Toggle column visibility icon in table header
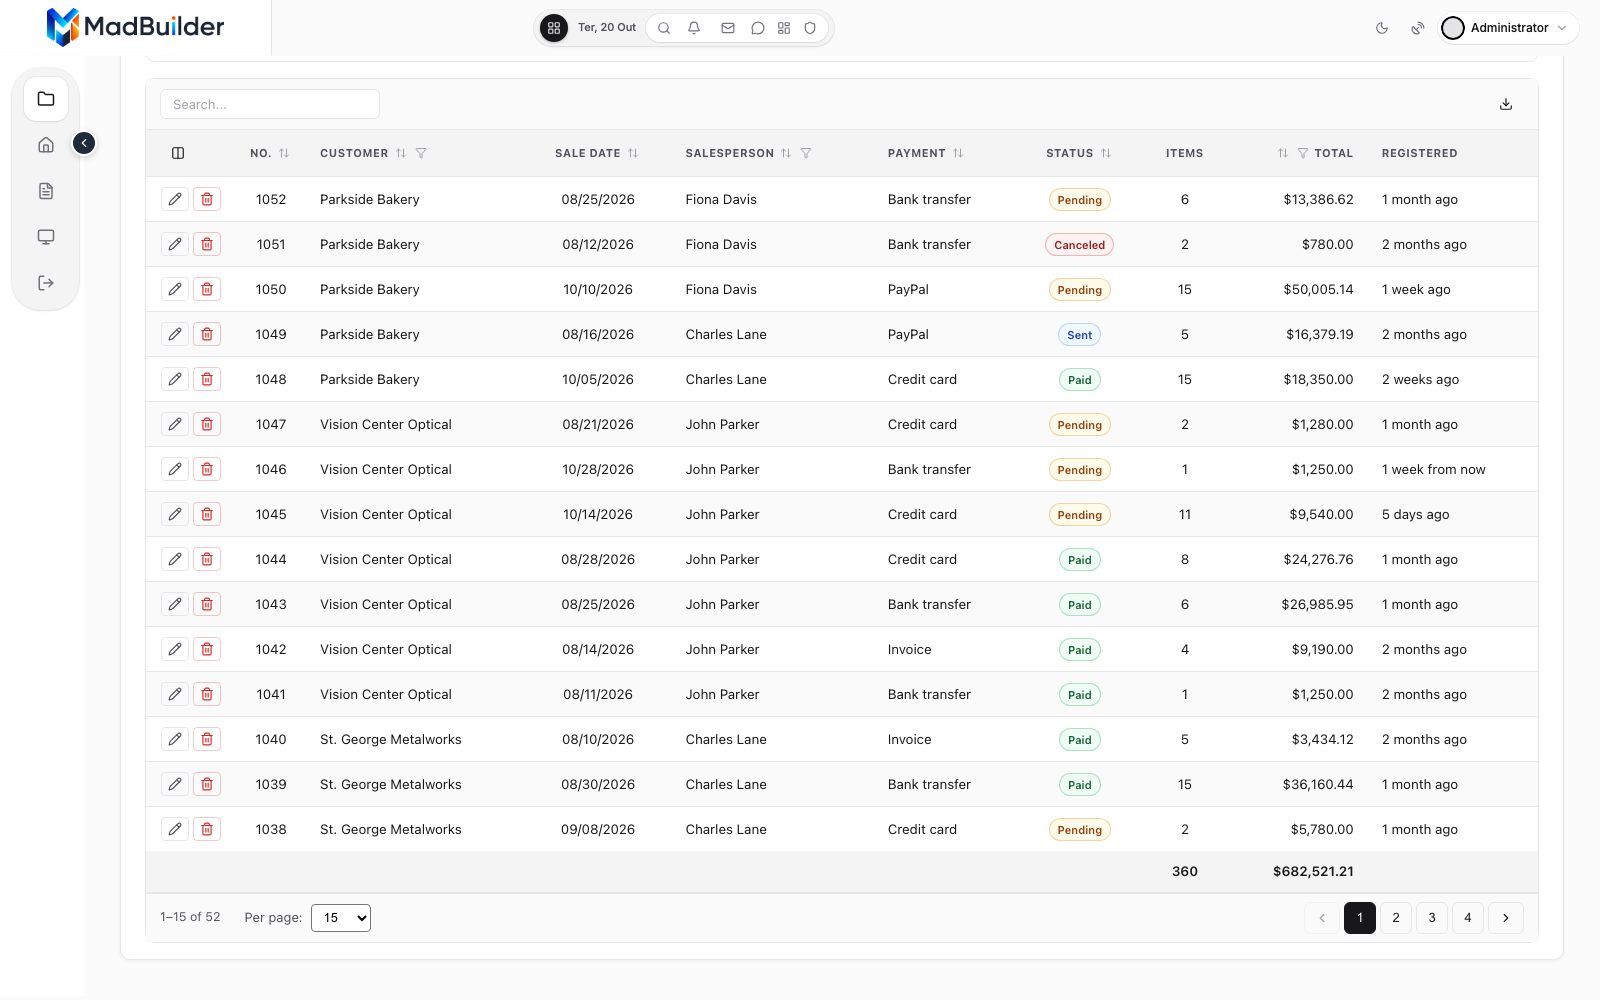The height and width of the screenshot is (1000, 1600). tap(178, 153)
